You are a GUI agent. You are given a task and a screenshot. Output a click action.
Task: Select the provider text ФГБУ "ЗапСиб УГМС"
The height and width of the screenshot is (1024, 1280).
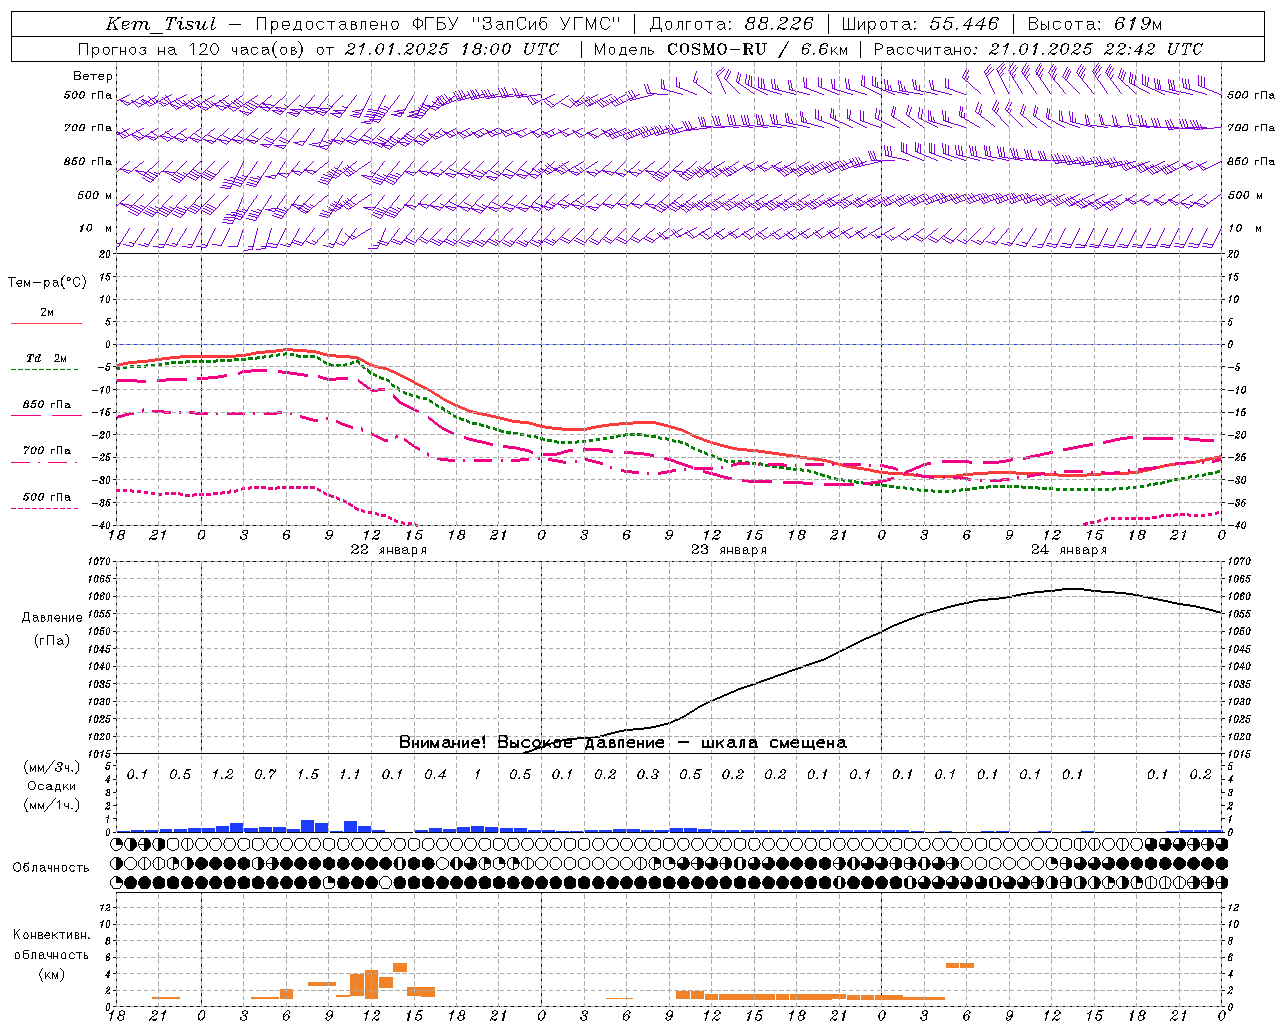[x=516, y=24]
